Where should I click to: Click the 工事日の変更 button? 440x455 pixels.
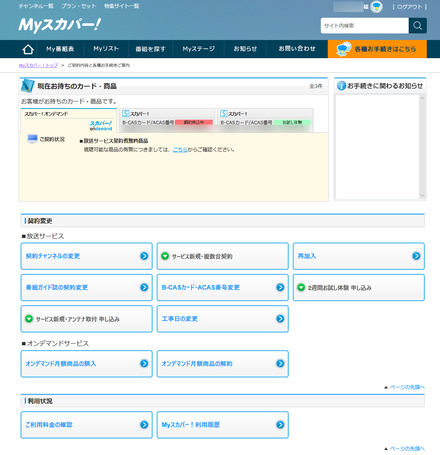(x=223, y=319)
